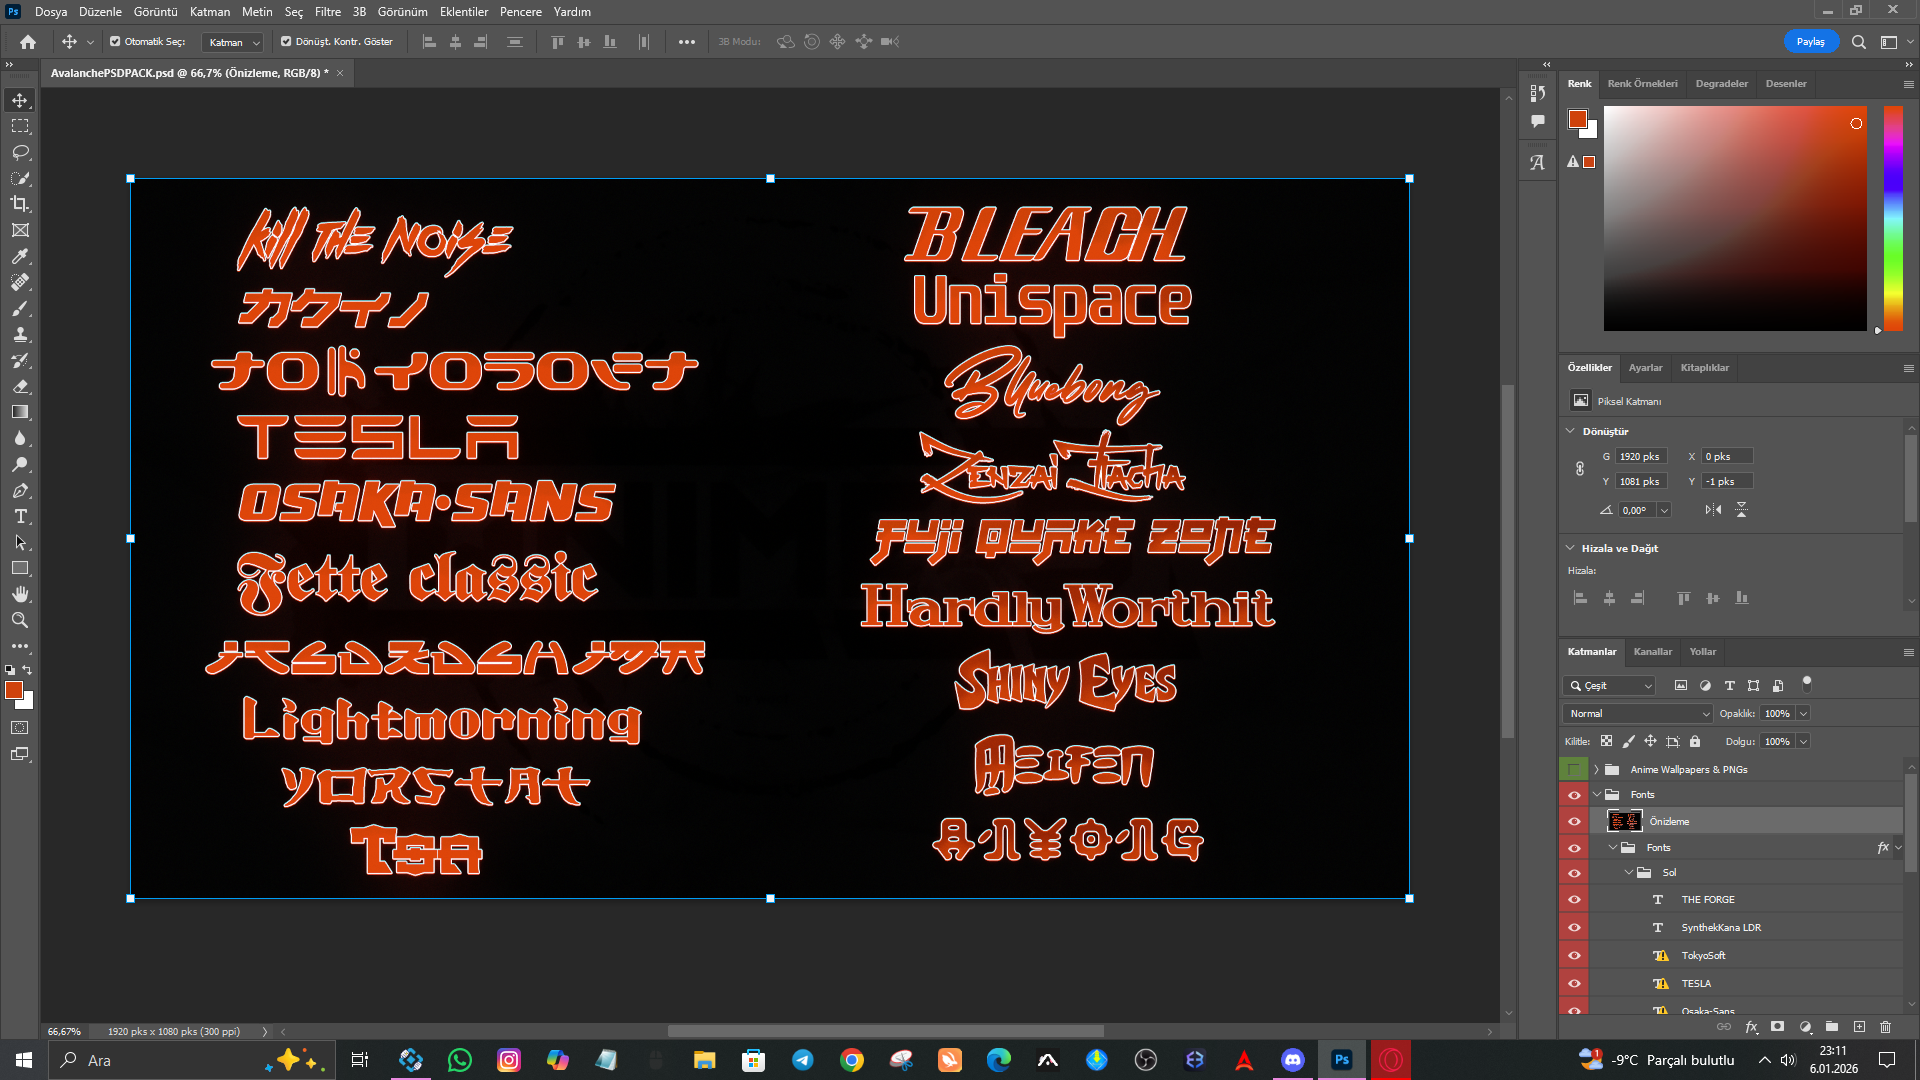Click the color picker gradient field
This screenshot has width=1920, height=1080.
(x=1735, y=218)
